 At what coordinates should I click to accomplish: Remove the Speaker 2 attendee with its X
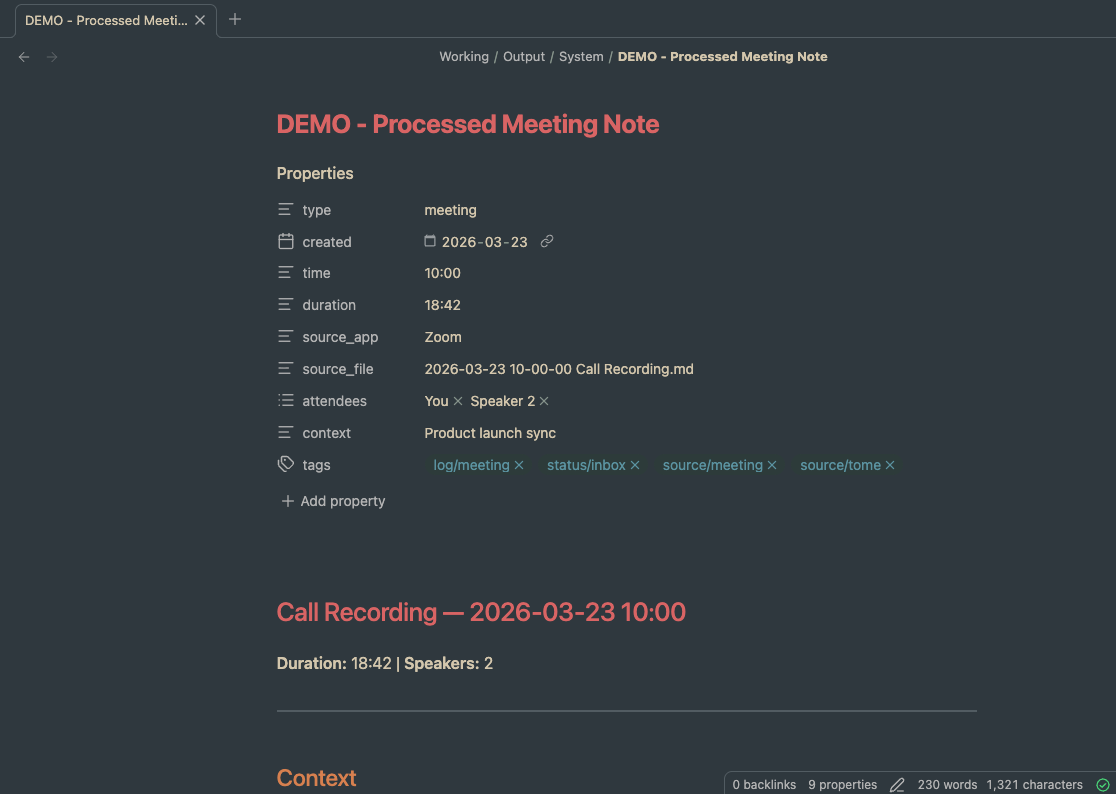tap(543, 400)
